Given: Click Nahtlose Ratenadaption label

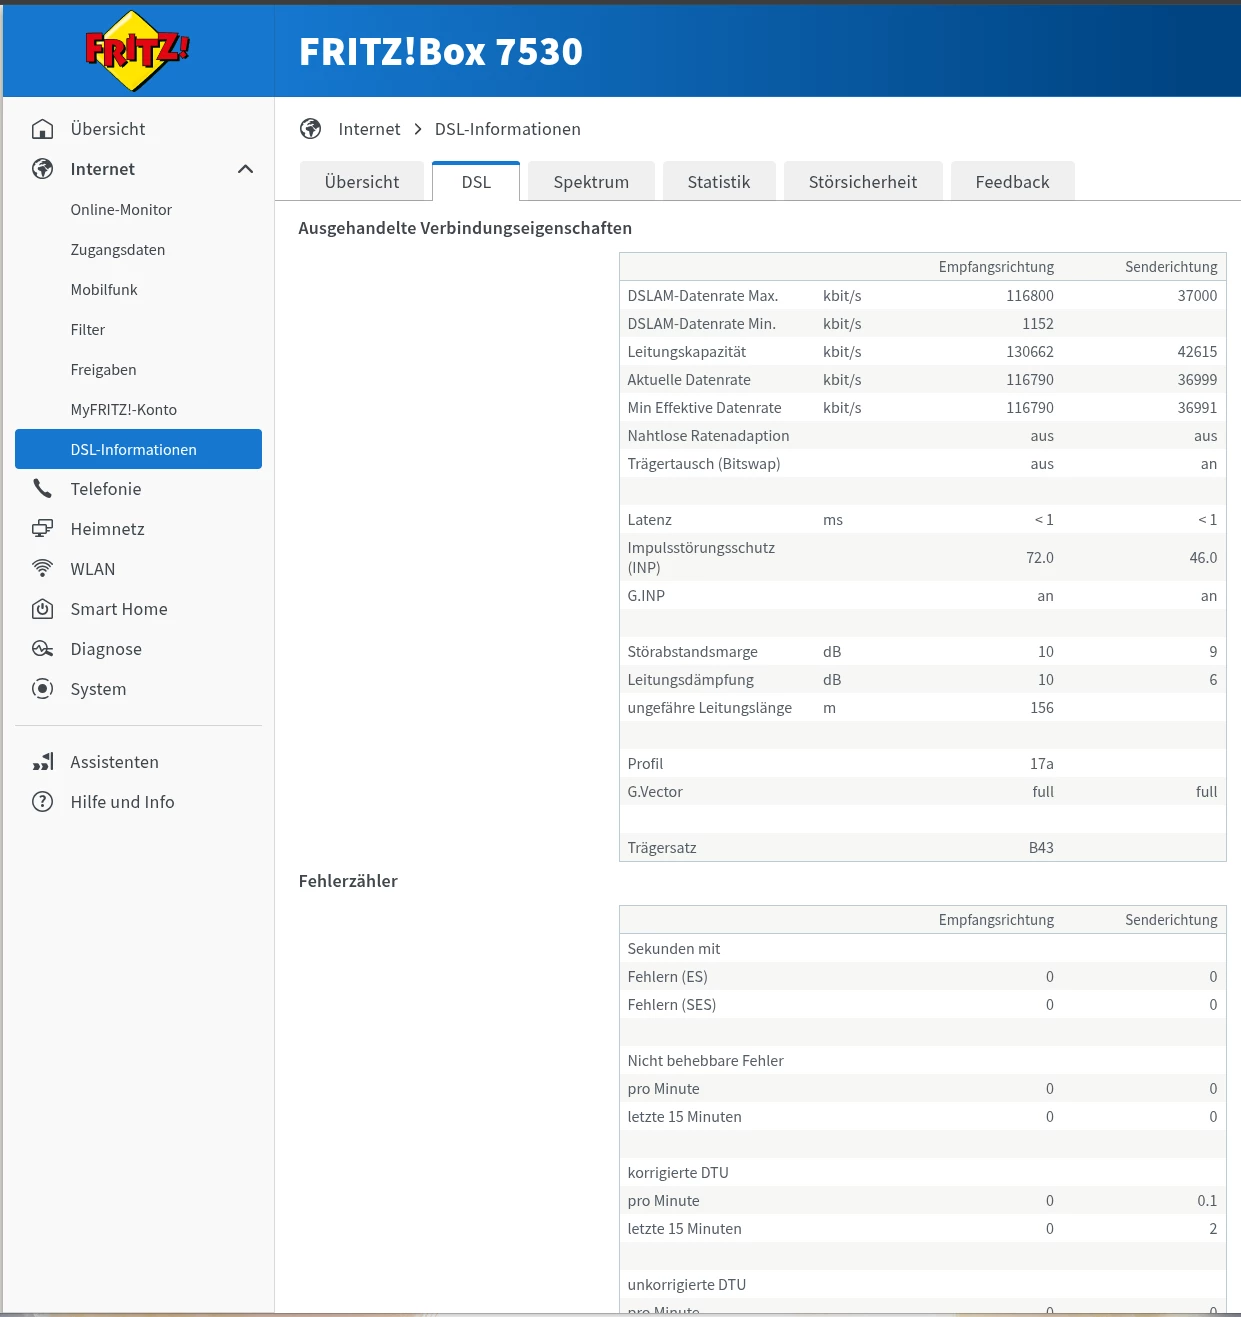Looking at the screenshot, I should point(708,436).
